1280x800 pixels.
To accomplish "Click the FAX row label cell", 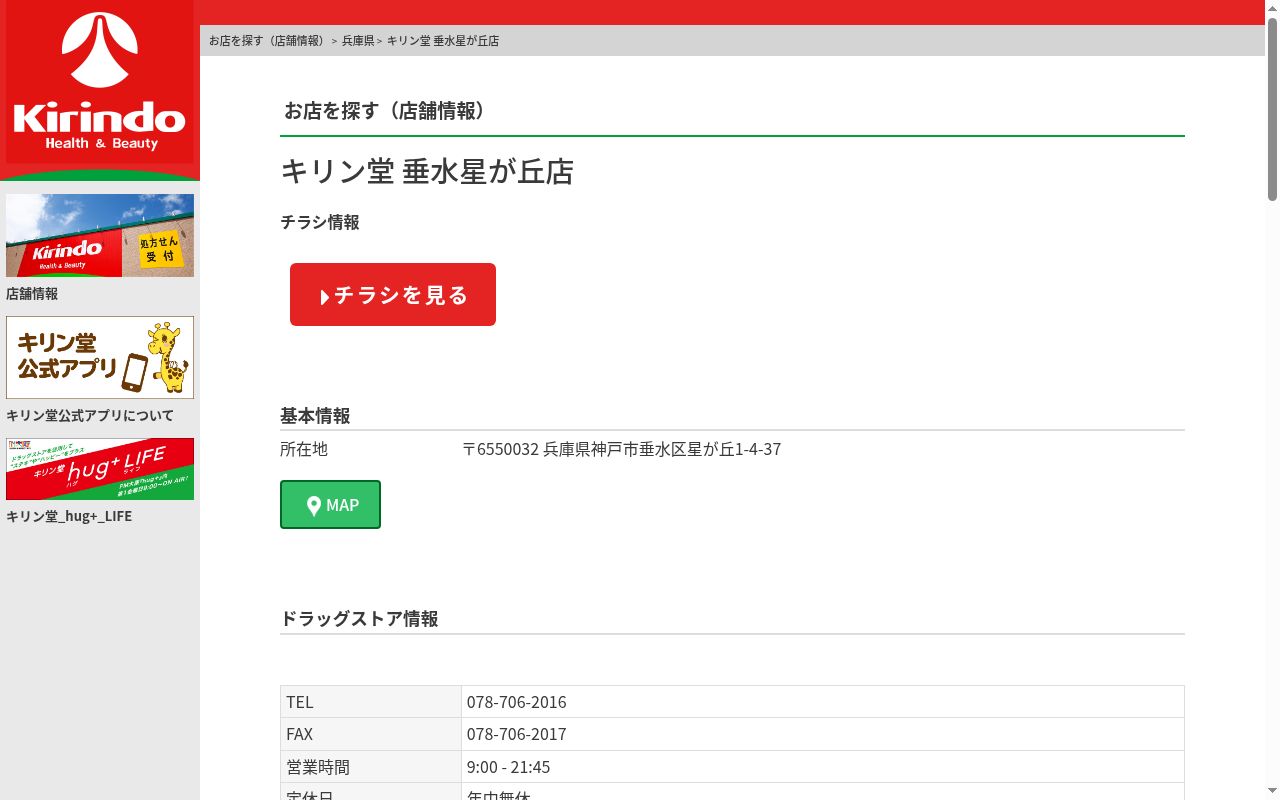I will click(371, 734).
